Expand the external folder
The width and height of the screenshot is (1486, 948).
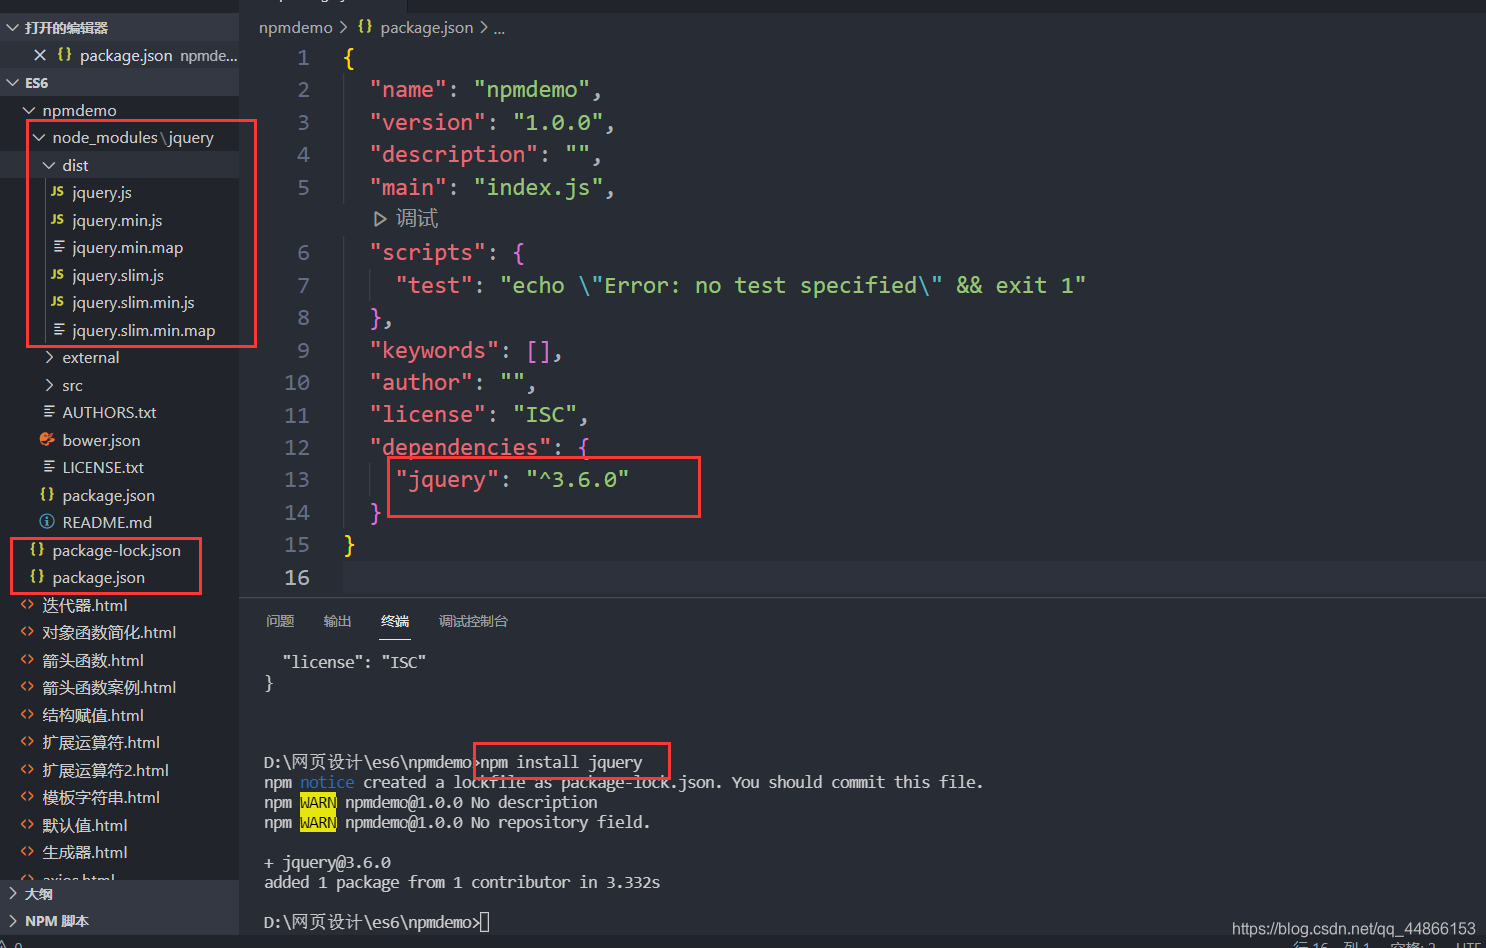click(x=49, y=357)
